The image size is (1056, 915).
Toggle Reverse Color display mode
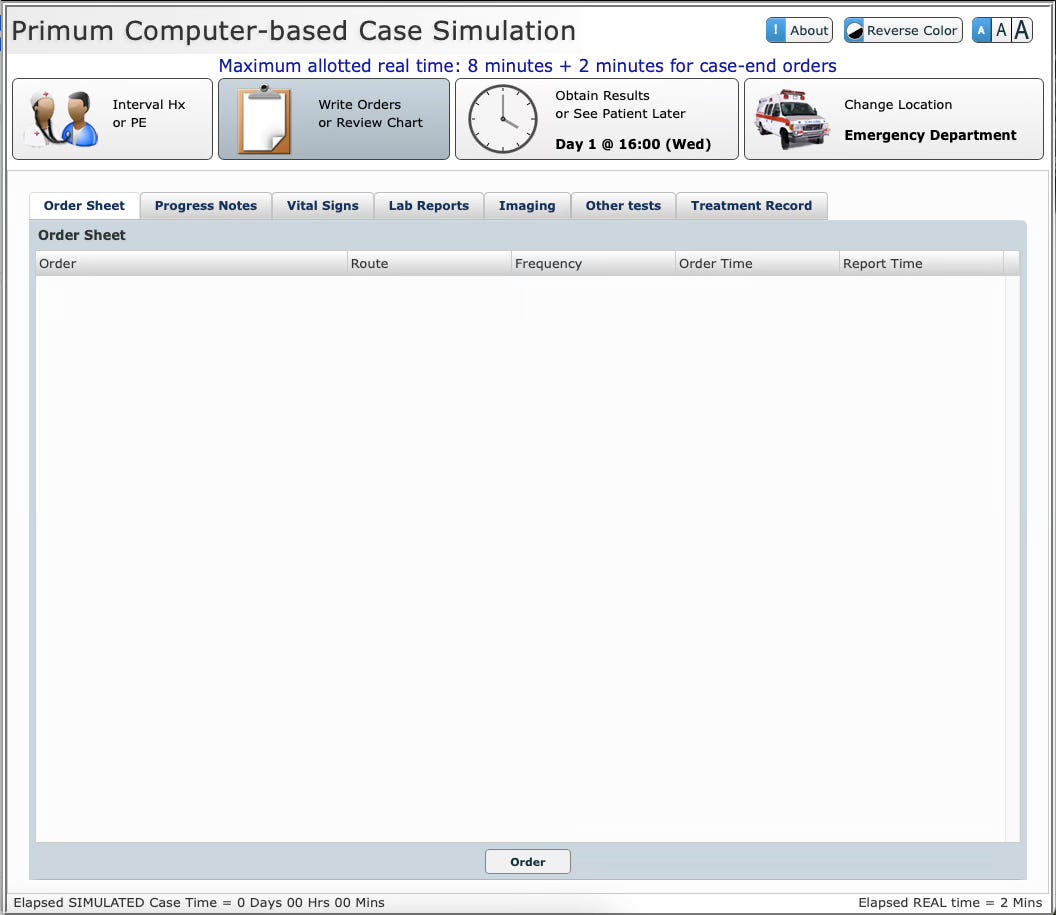tap(901, 30)
